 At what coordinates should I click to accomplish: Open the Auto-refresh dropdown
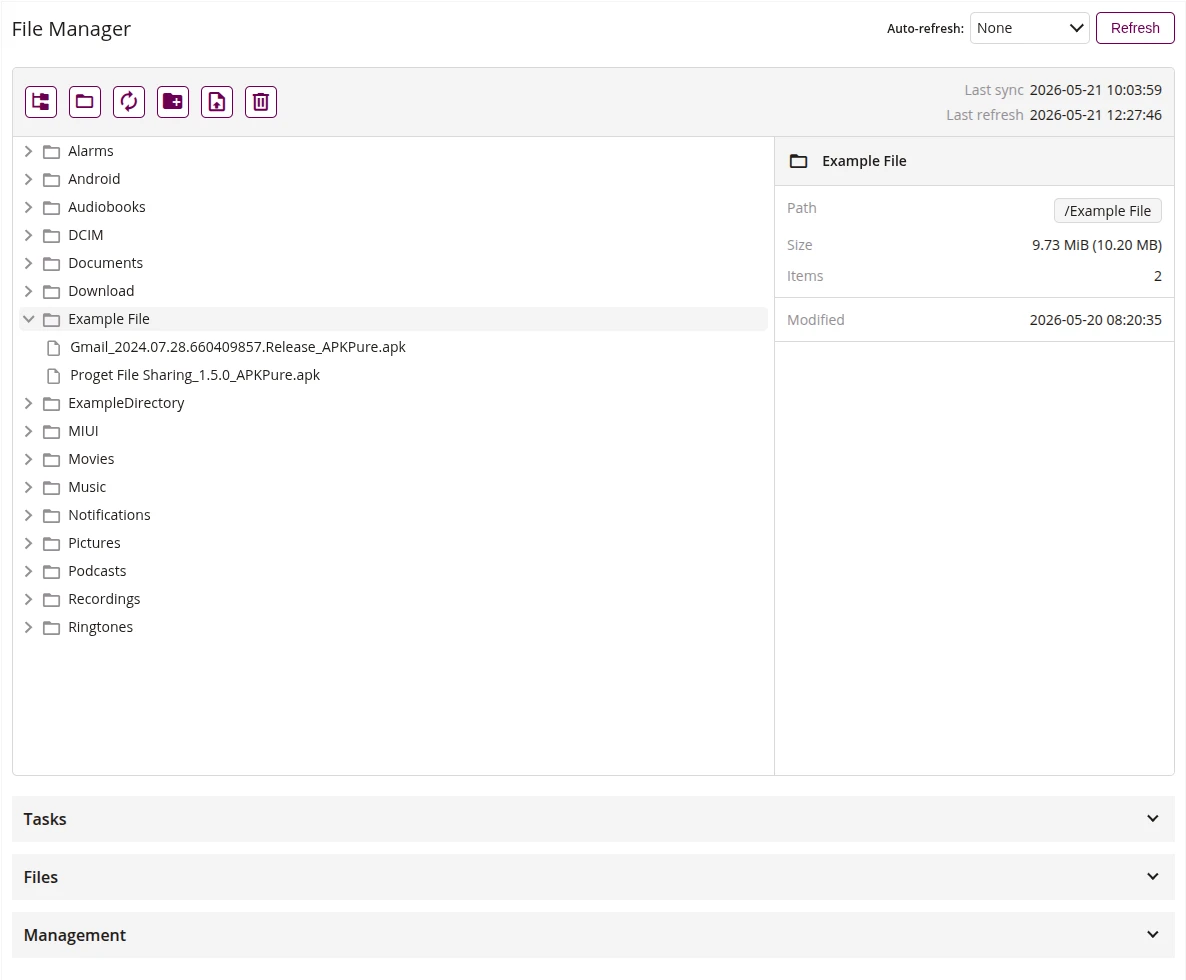pyautogui.click(x=1029, y=28)
